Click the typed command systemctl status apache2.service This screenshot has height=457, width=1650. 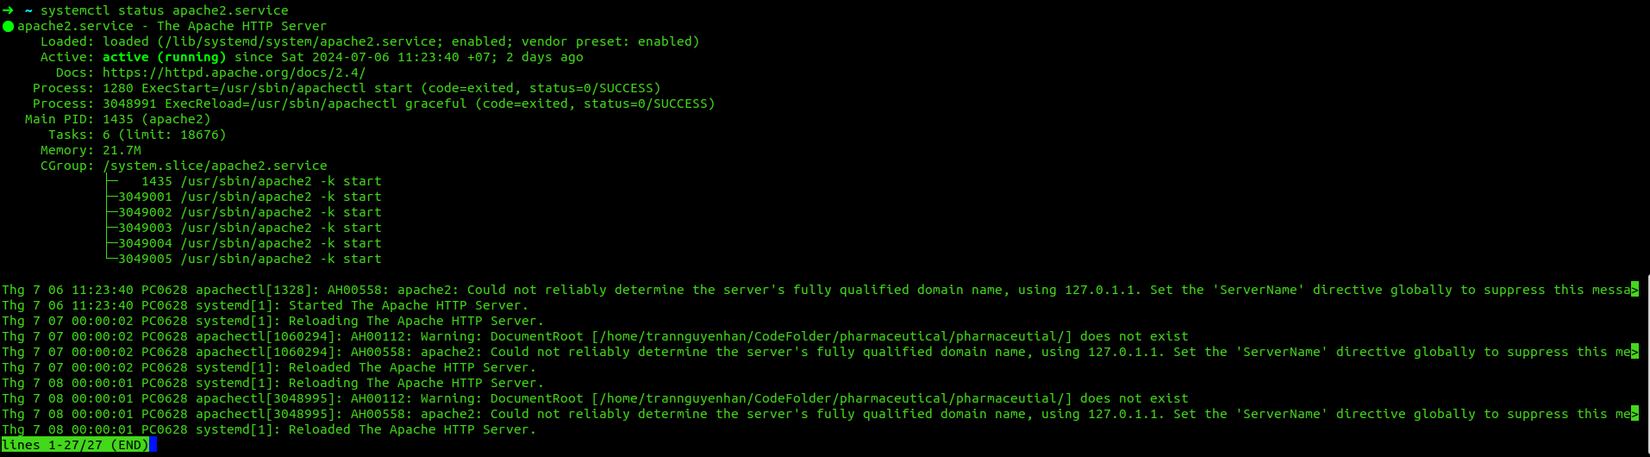coord(164,10)
